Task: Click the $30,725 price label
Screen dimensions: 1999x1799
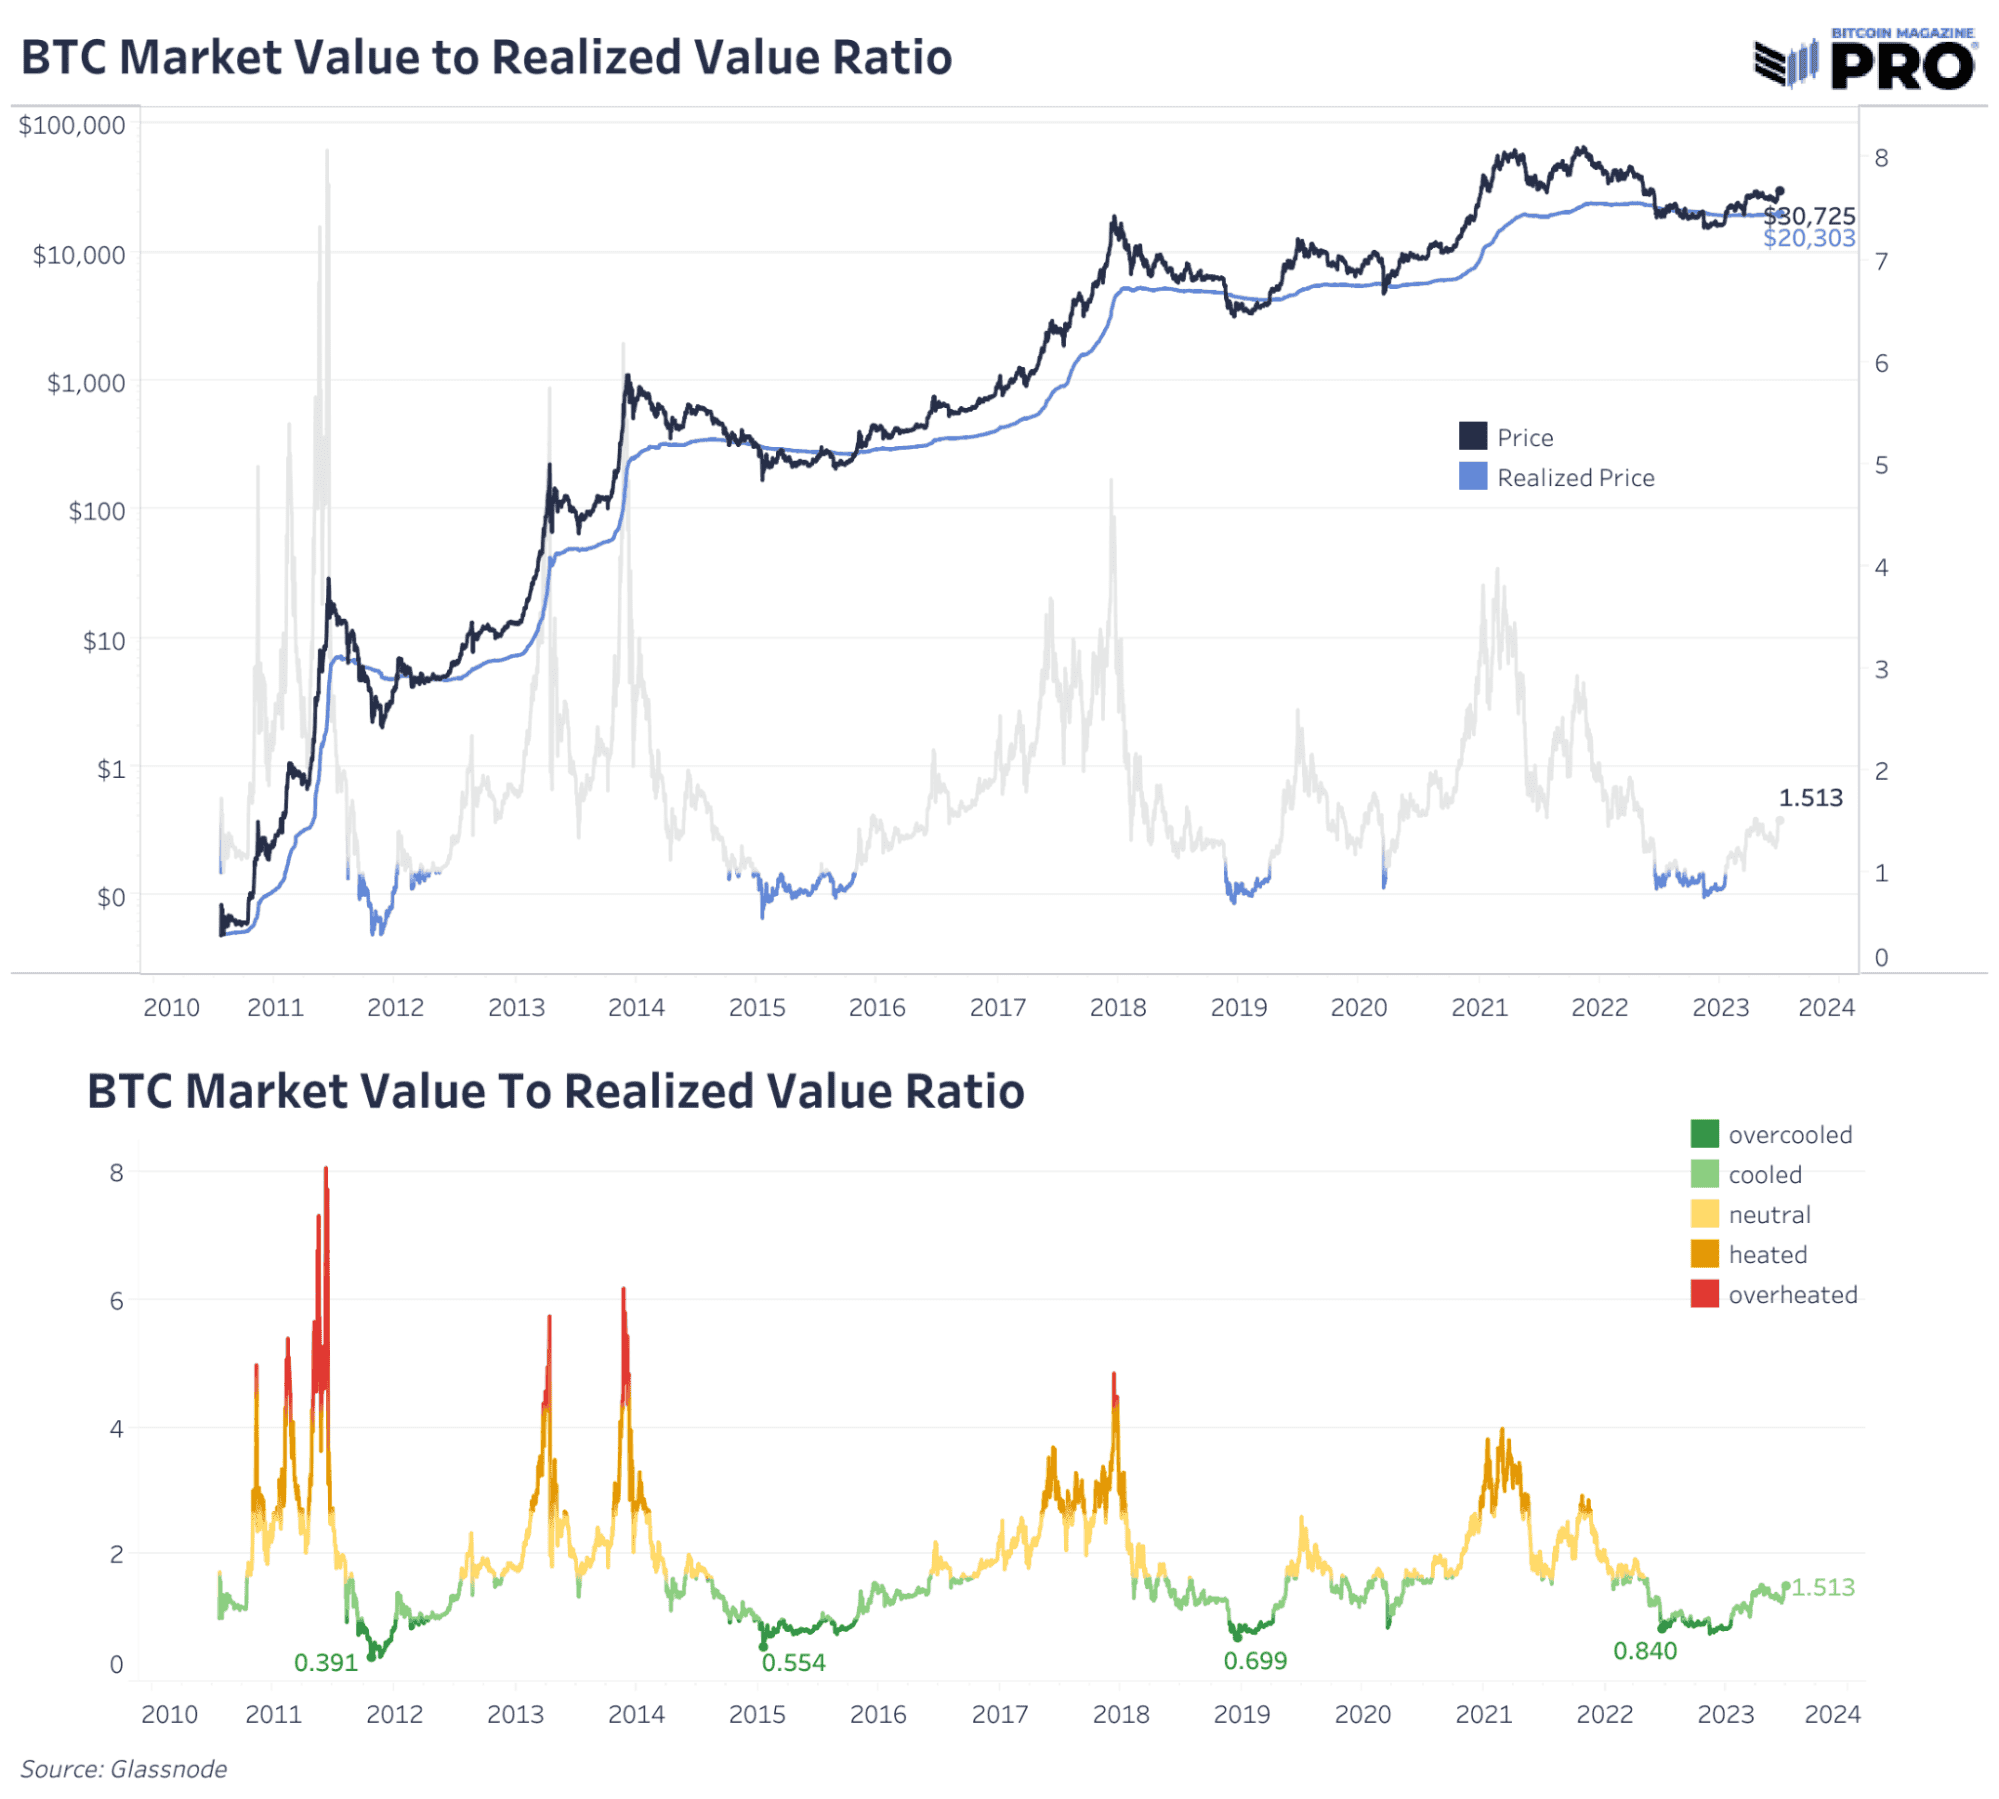Action: [x=1809, y=216]
